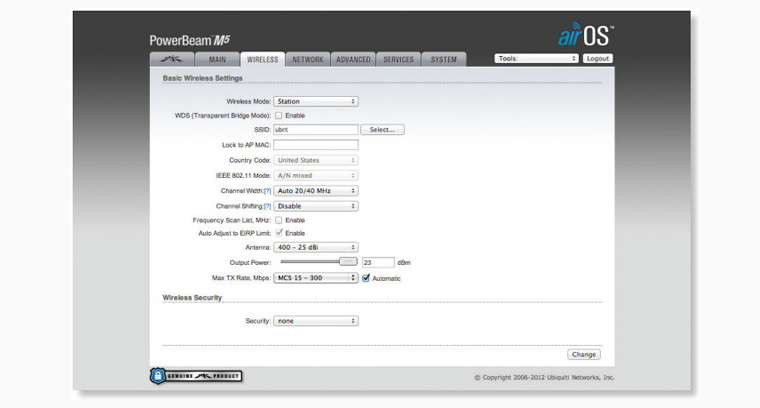Open the Antenna dropdown
This screenshot has height=408, width=760.
click(316, 247)
